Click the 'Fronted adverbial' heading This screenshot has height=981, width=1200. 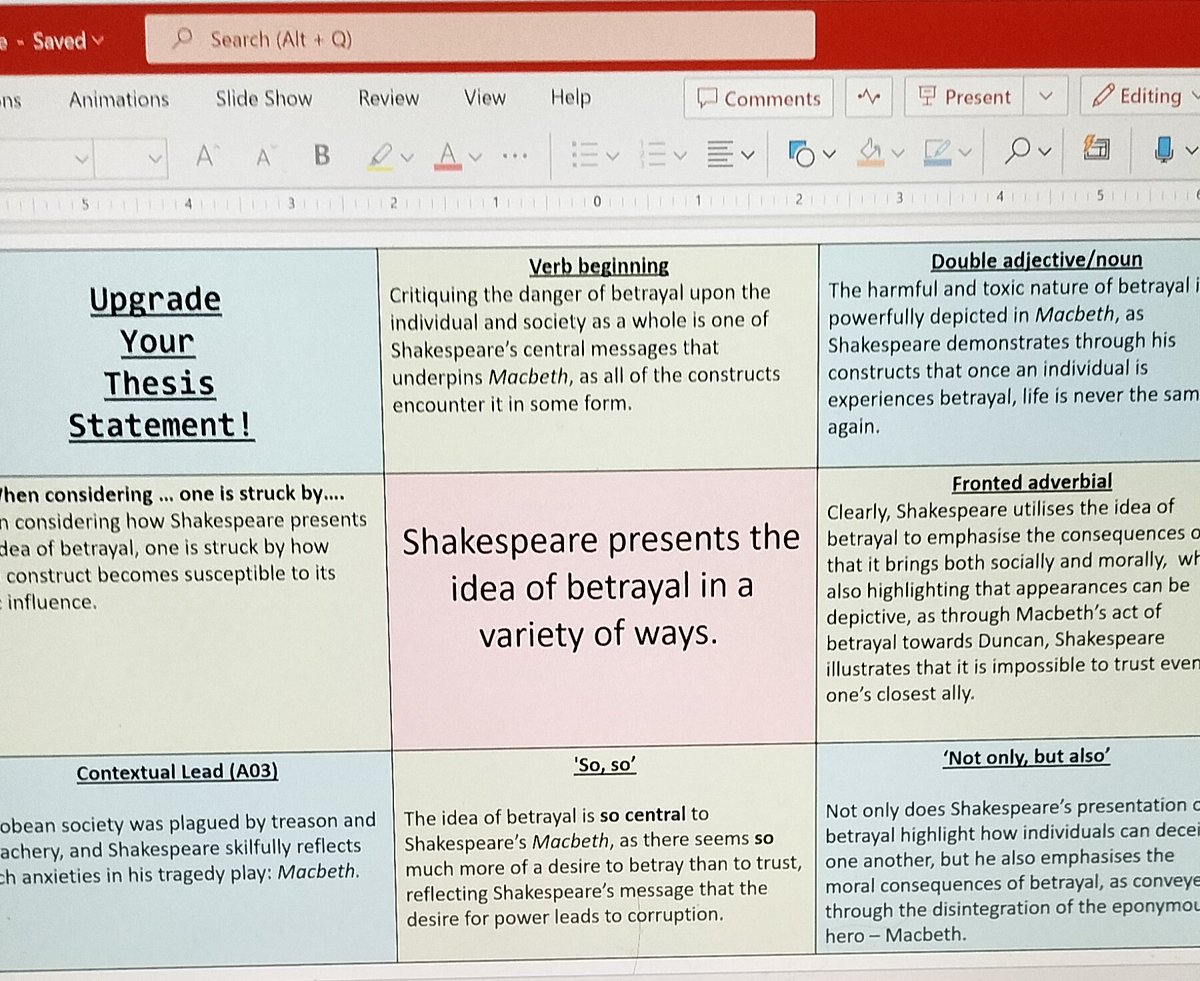pos(1032,483)
